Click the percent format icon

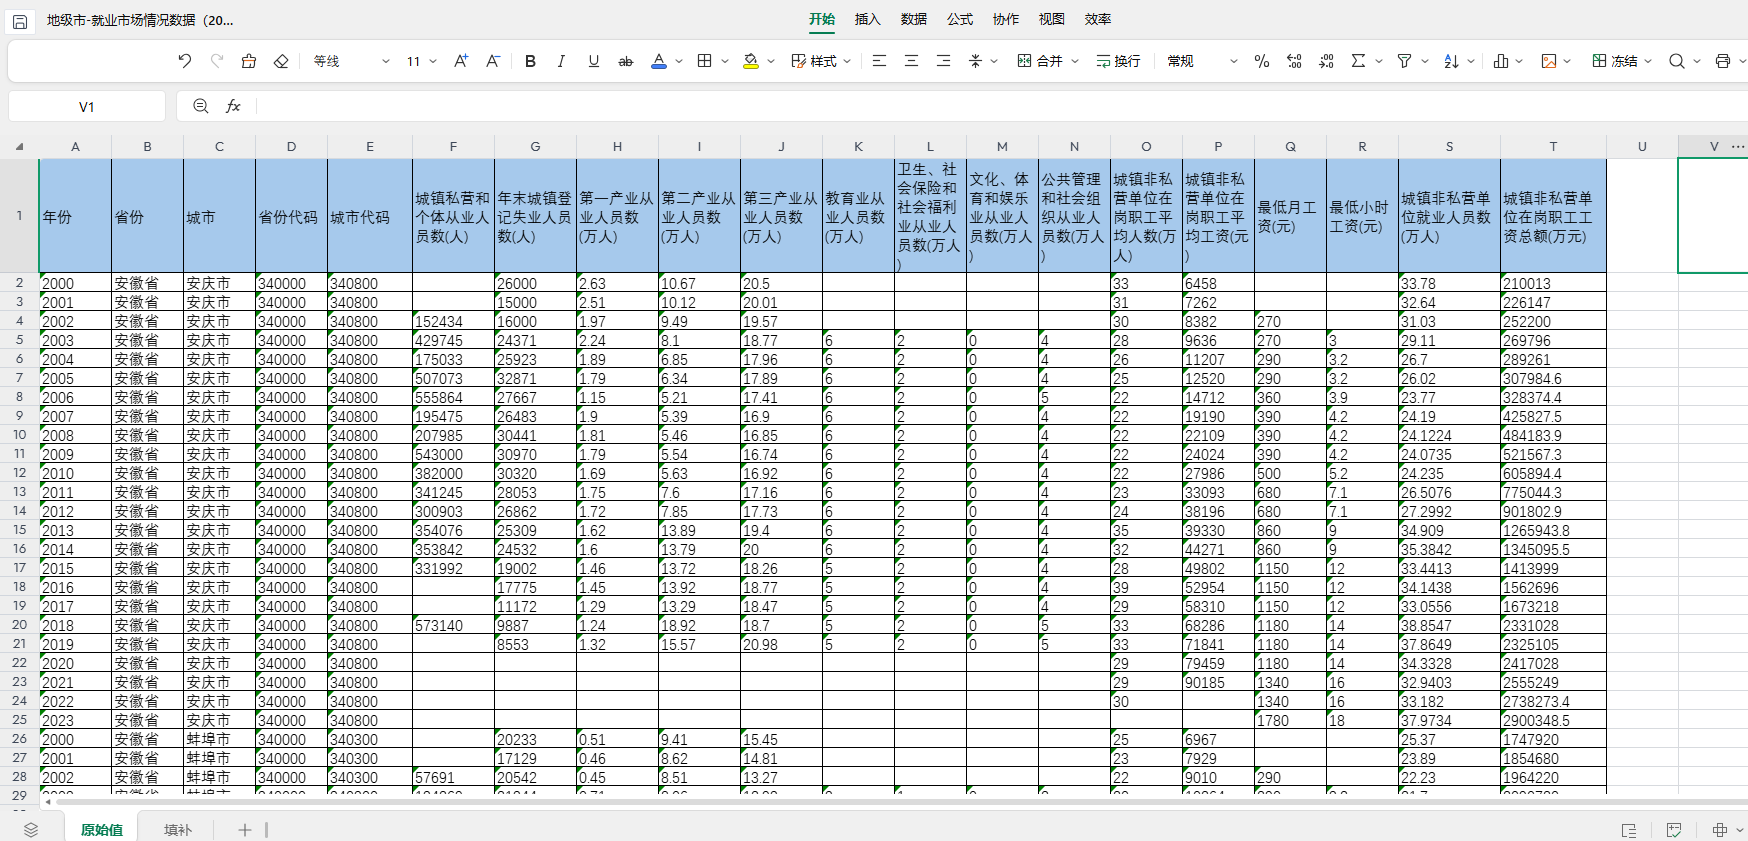pos(1262,61)
